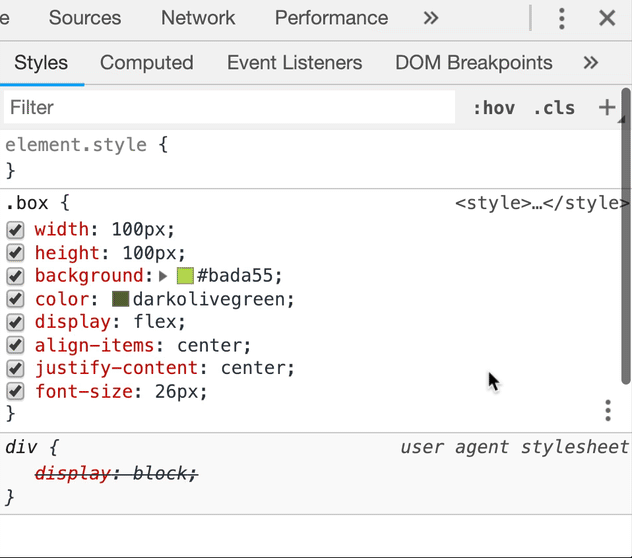Open the three-dot menu in the .box rule
Image resolution: width=632 pixels, height=558 pixels.
pos(608,410)
